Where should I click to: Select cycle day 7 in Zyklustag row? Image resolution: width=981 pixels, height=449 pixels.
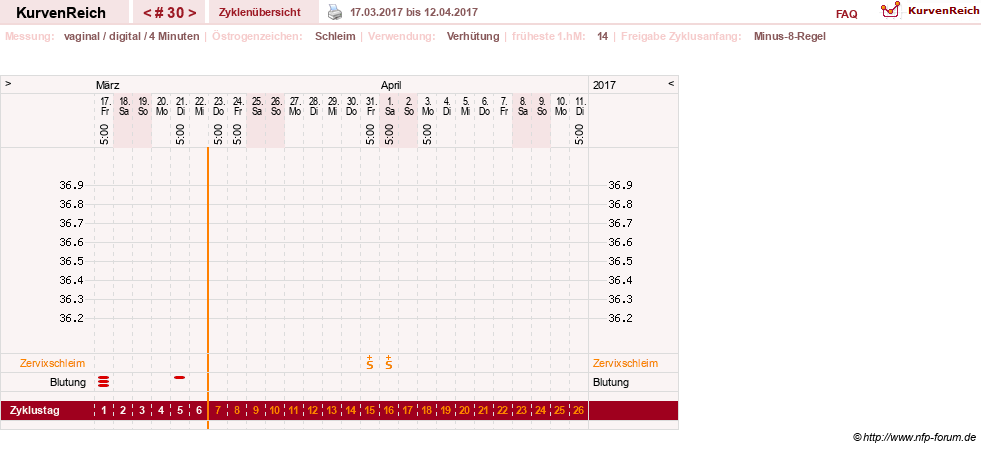point(218,411)
